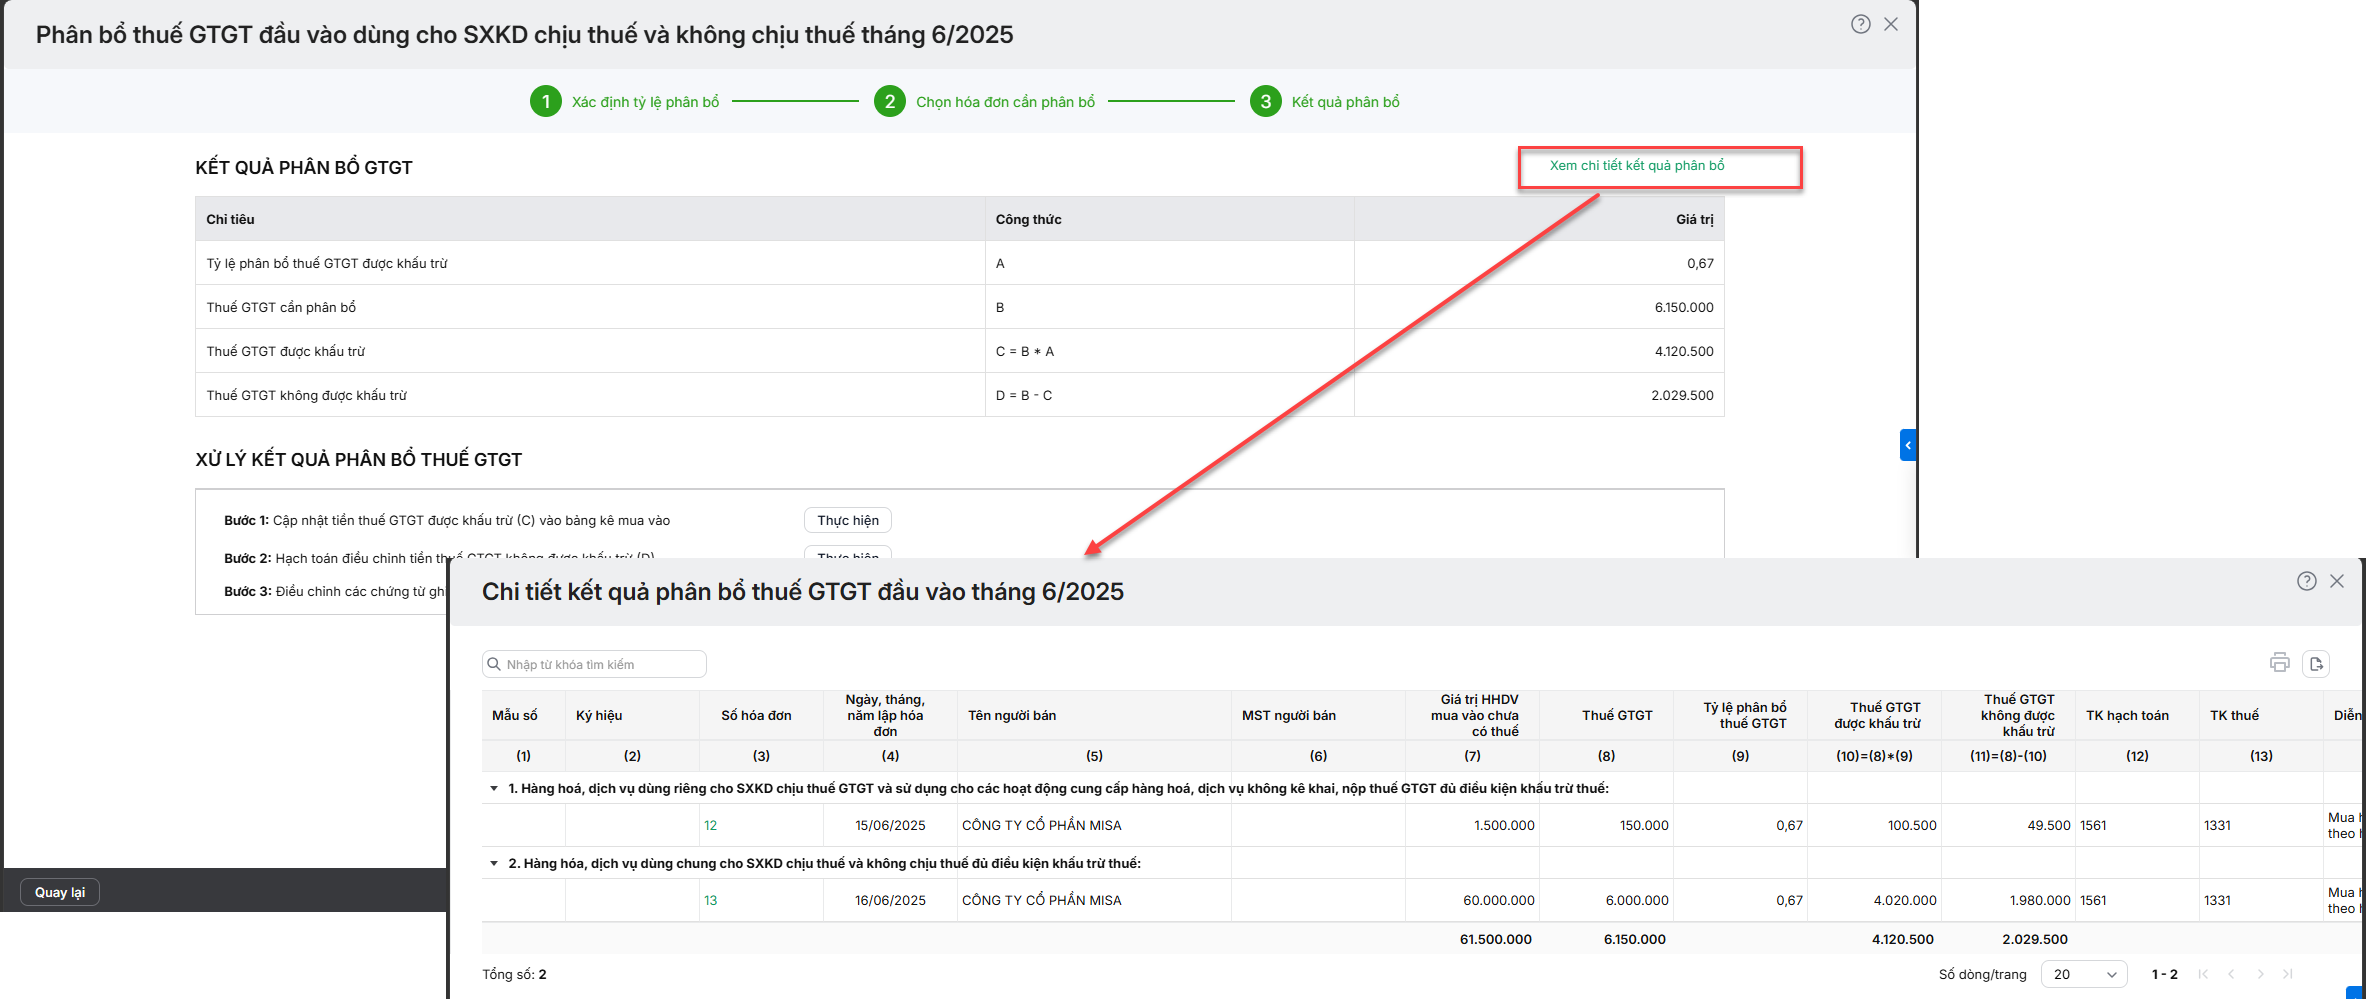Click Tên người bán column header
2366x999 pixels.
(1094, 715)
